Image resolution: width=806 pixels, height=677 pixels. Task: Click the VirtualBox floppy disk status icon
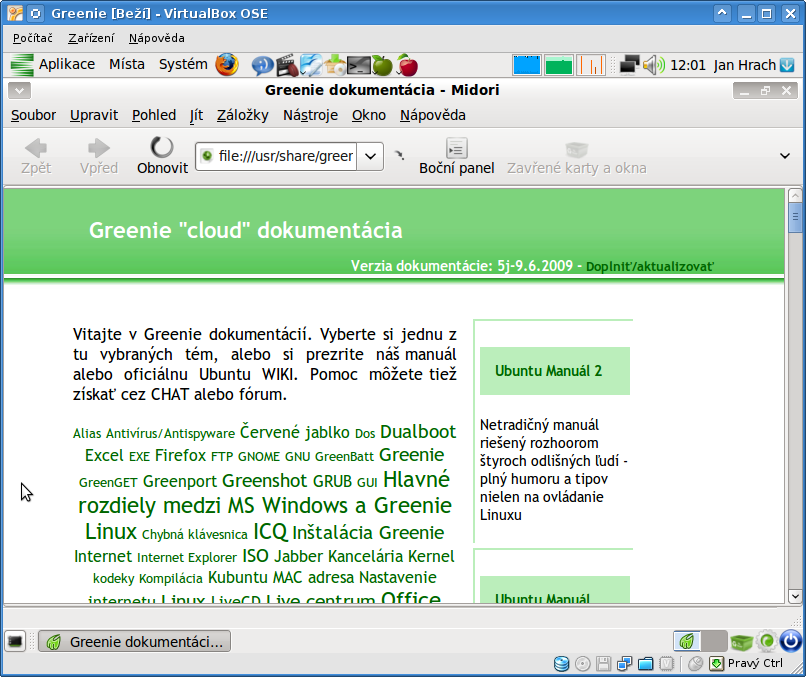(603, 664)
